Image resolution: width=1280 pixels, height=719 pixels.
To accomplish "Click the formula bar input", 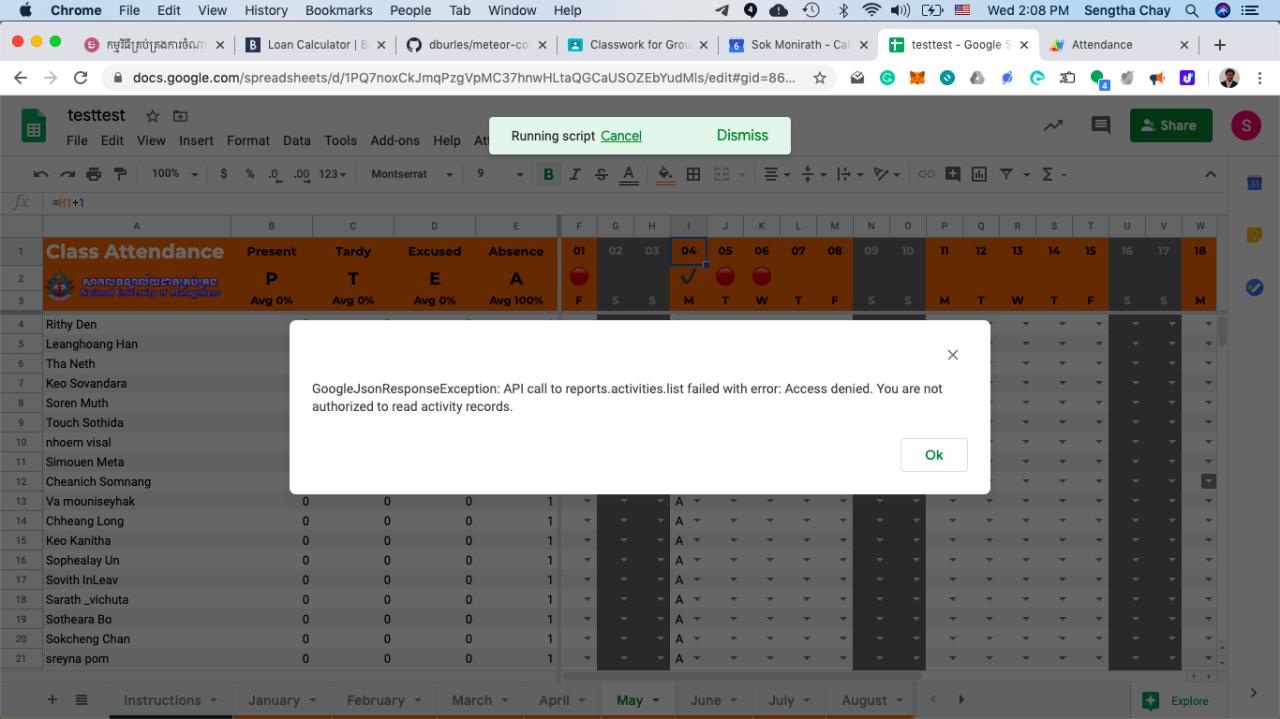I will (640, 202).
